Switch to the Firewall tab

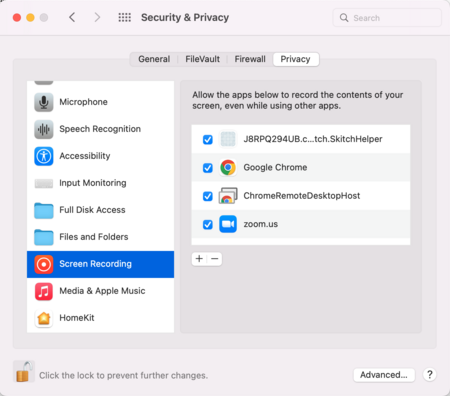250,59
